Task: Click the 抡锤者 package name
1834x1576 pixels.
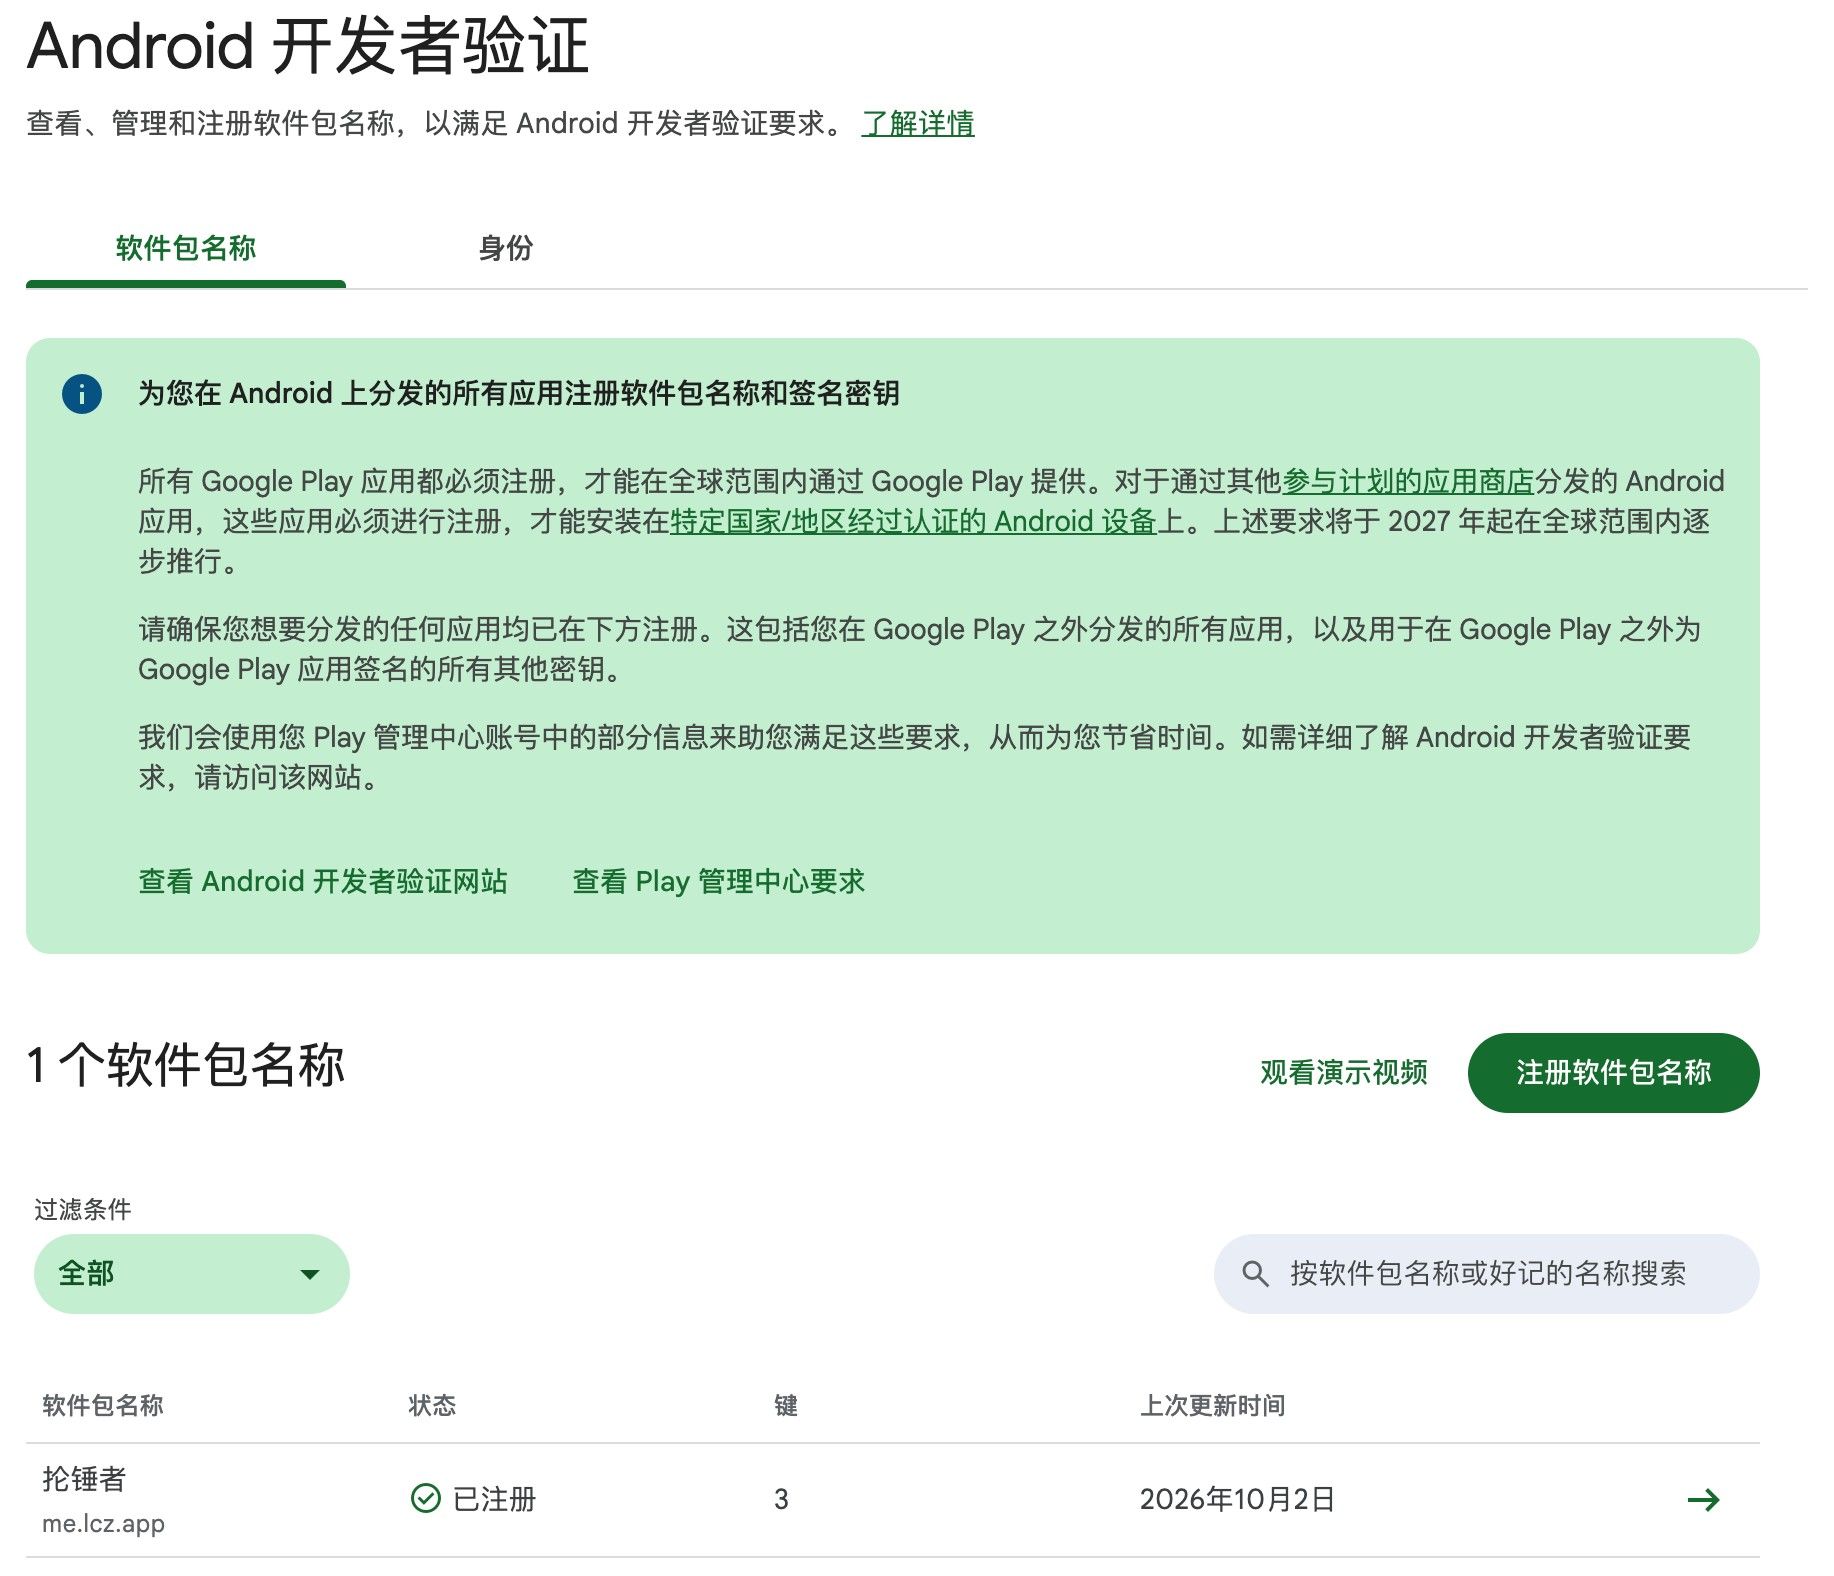Action: (85, 1479)
